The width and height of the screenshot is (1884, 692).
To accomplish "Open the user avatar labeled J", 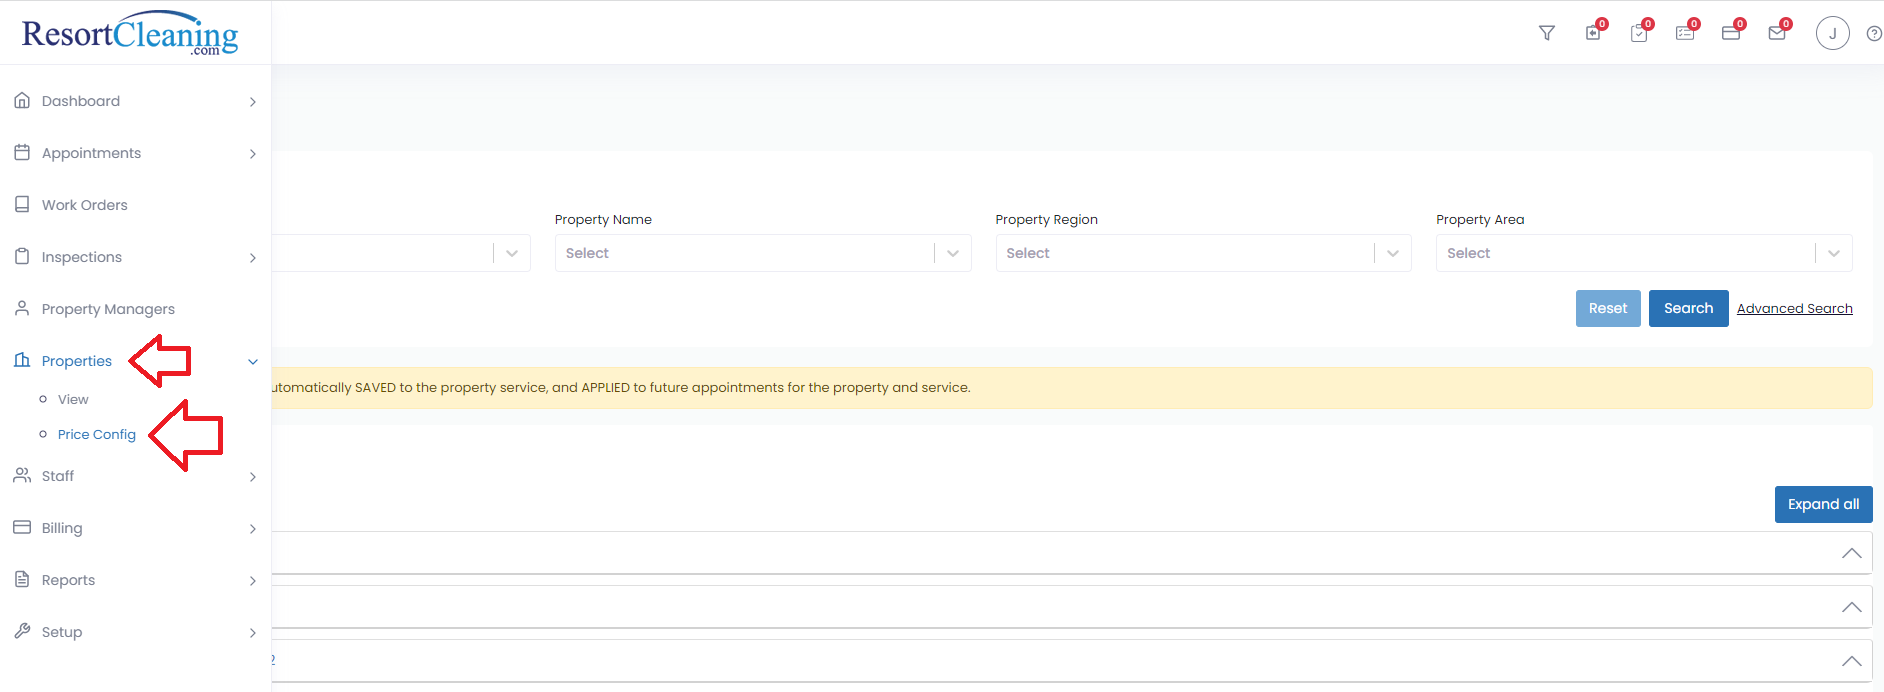I will pos(1833,33).
